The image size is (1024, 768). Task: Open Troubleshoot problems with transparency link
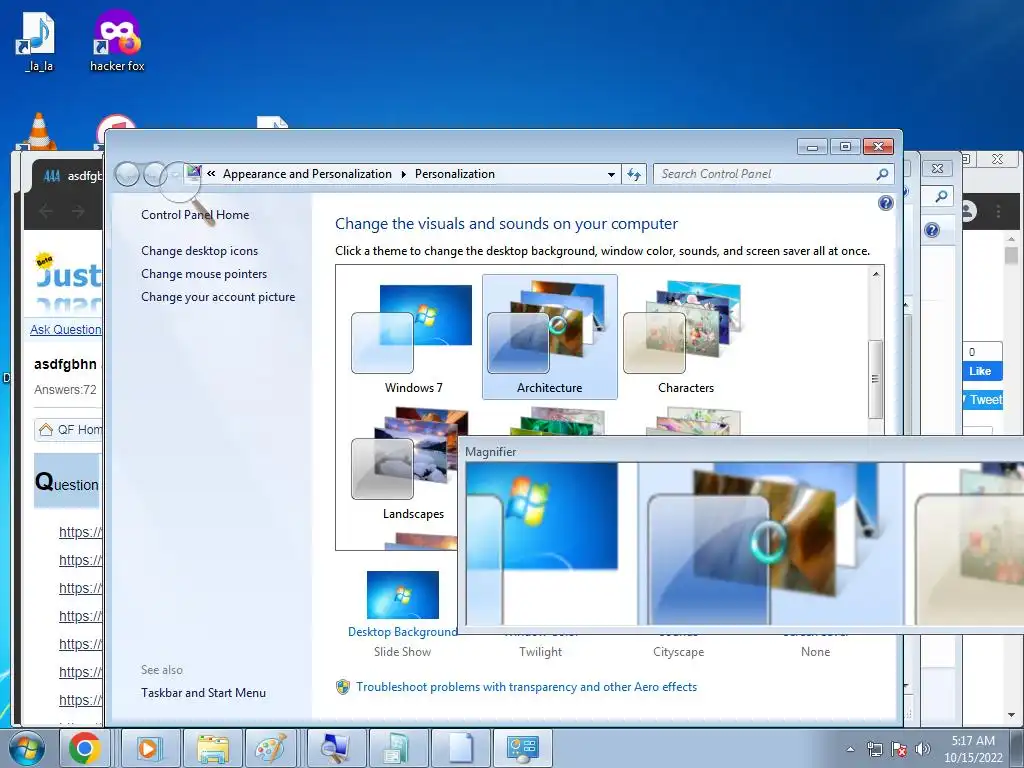tap(526, 687)
